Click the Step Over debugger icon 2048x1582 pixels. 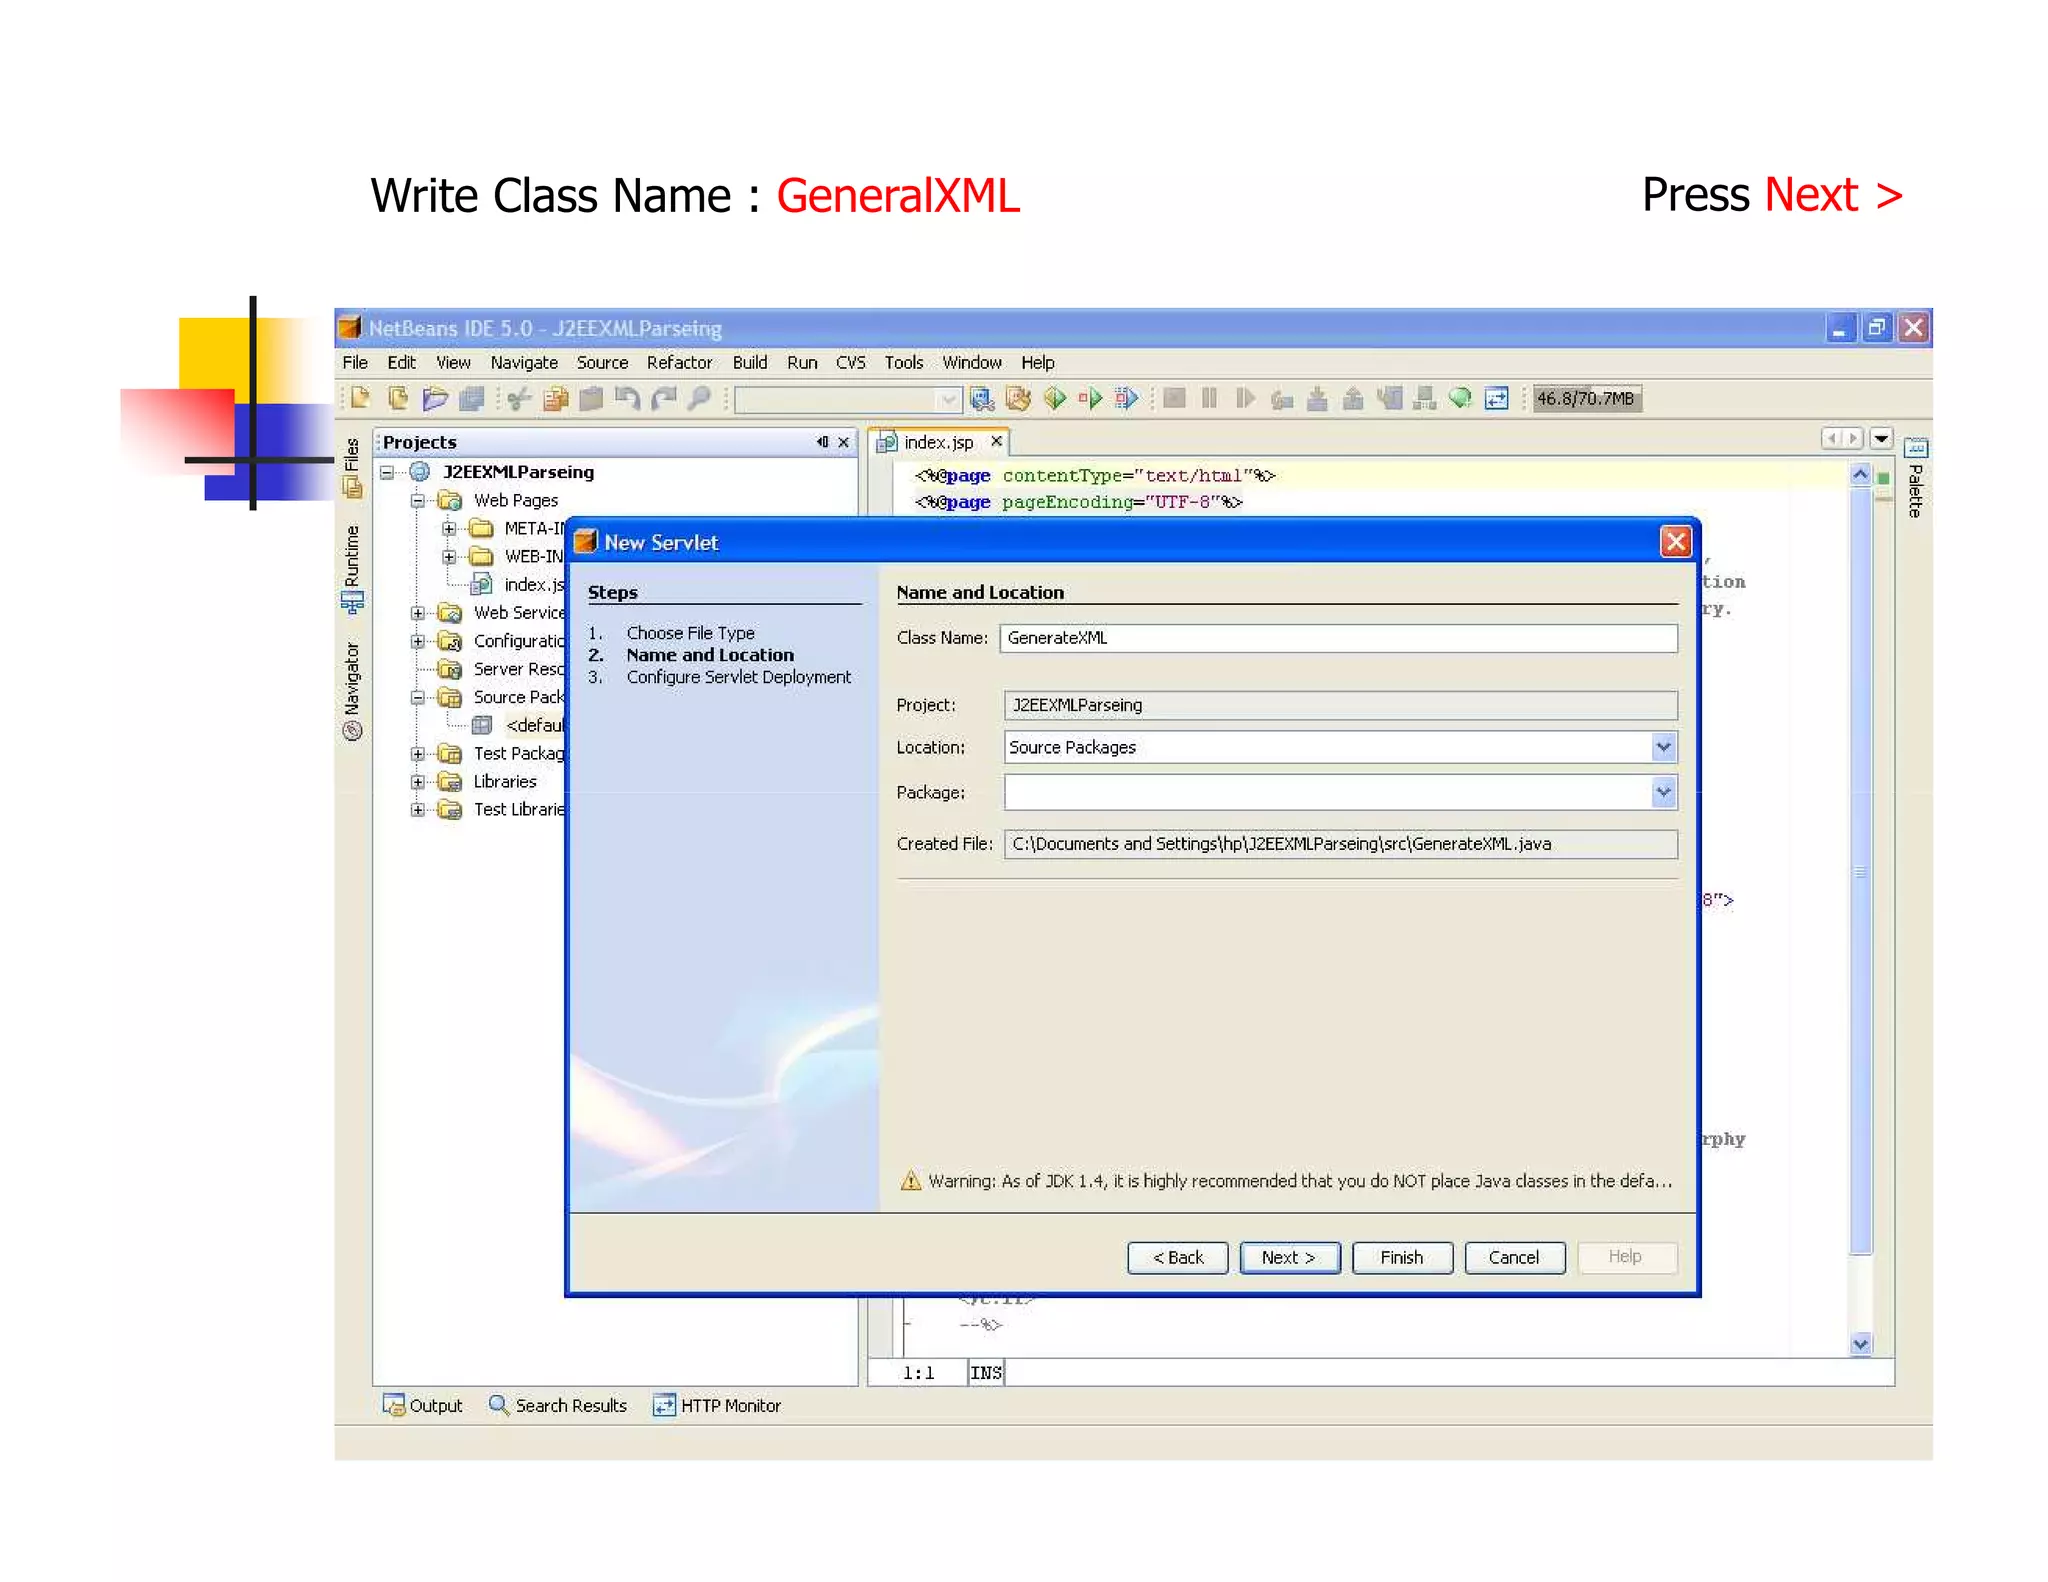tap(1281, 399)
